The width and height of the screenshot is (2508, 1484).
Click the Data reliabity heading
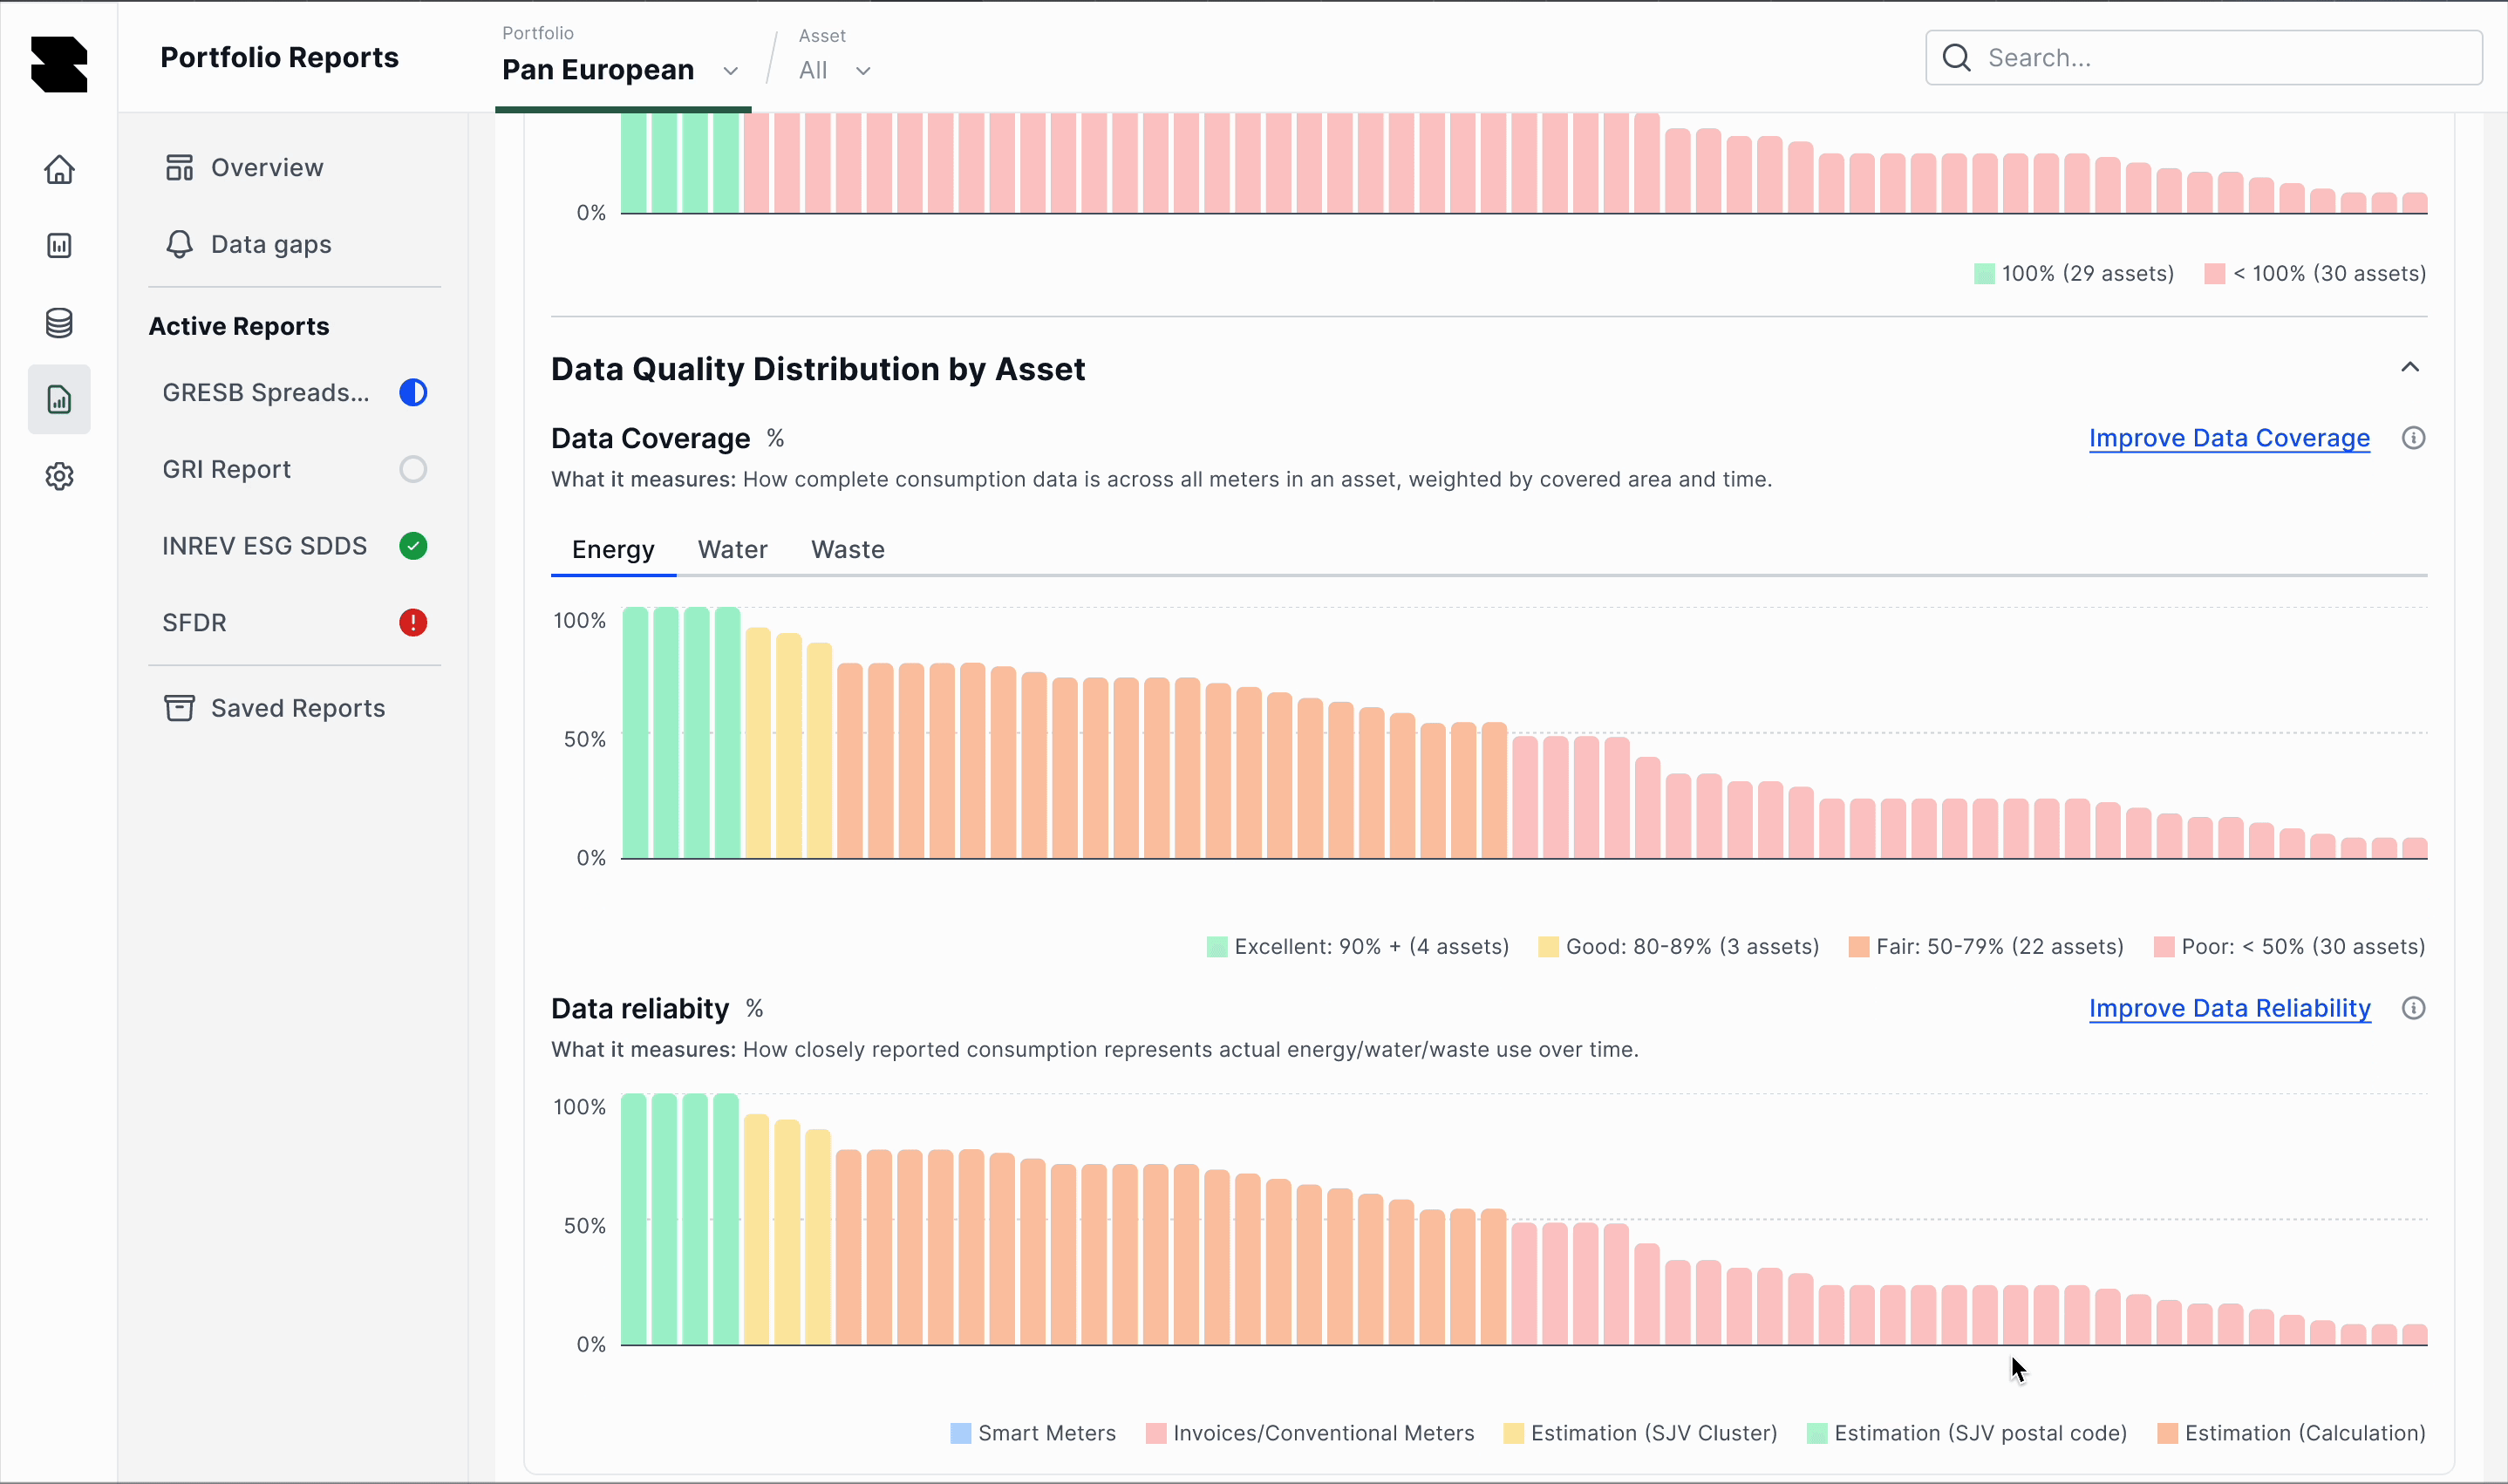640,1008
